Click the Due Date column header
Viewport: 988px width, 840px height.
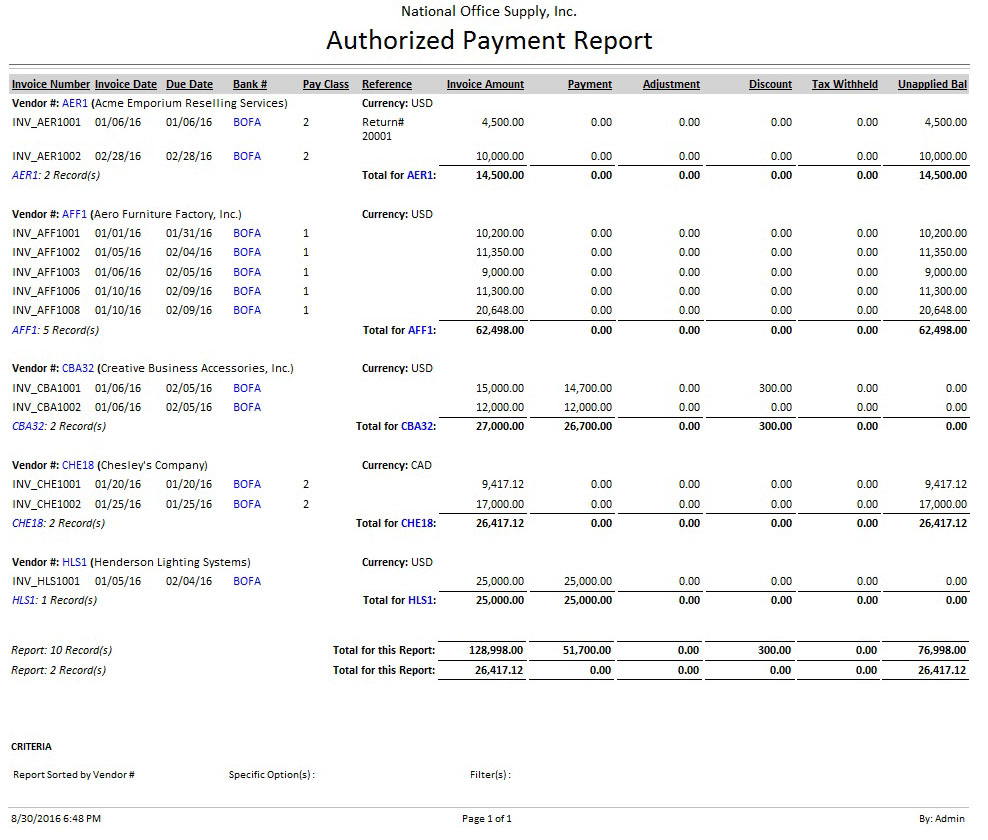tap(189, 85)
